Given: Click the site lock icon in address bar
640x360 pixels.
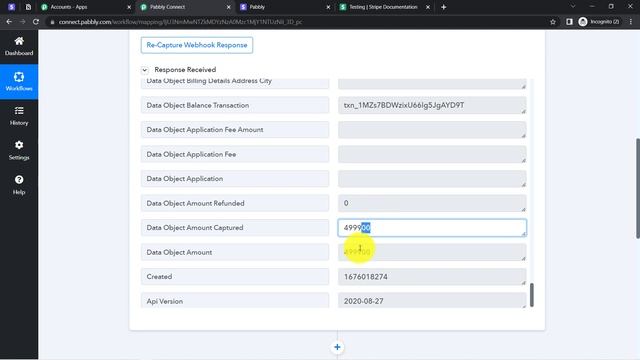Looking at the screenshot, I should pos(52,22).
